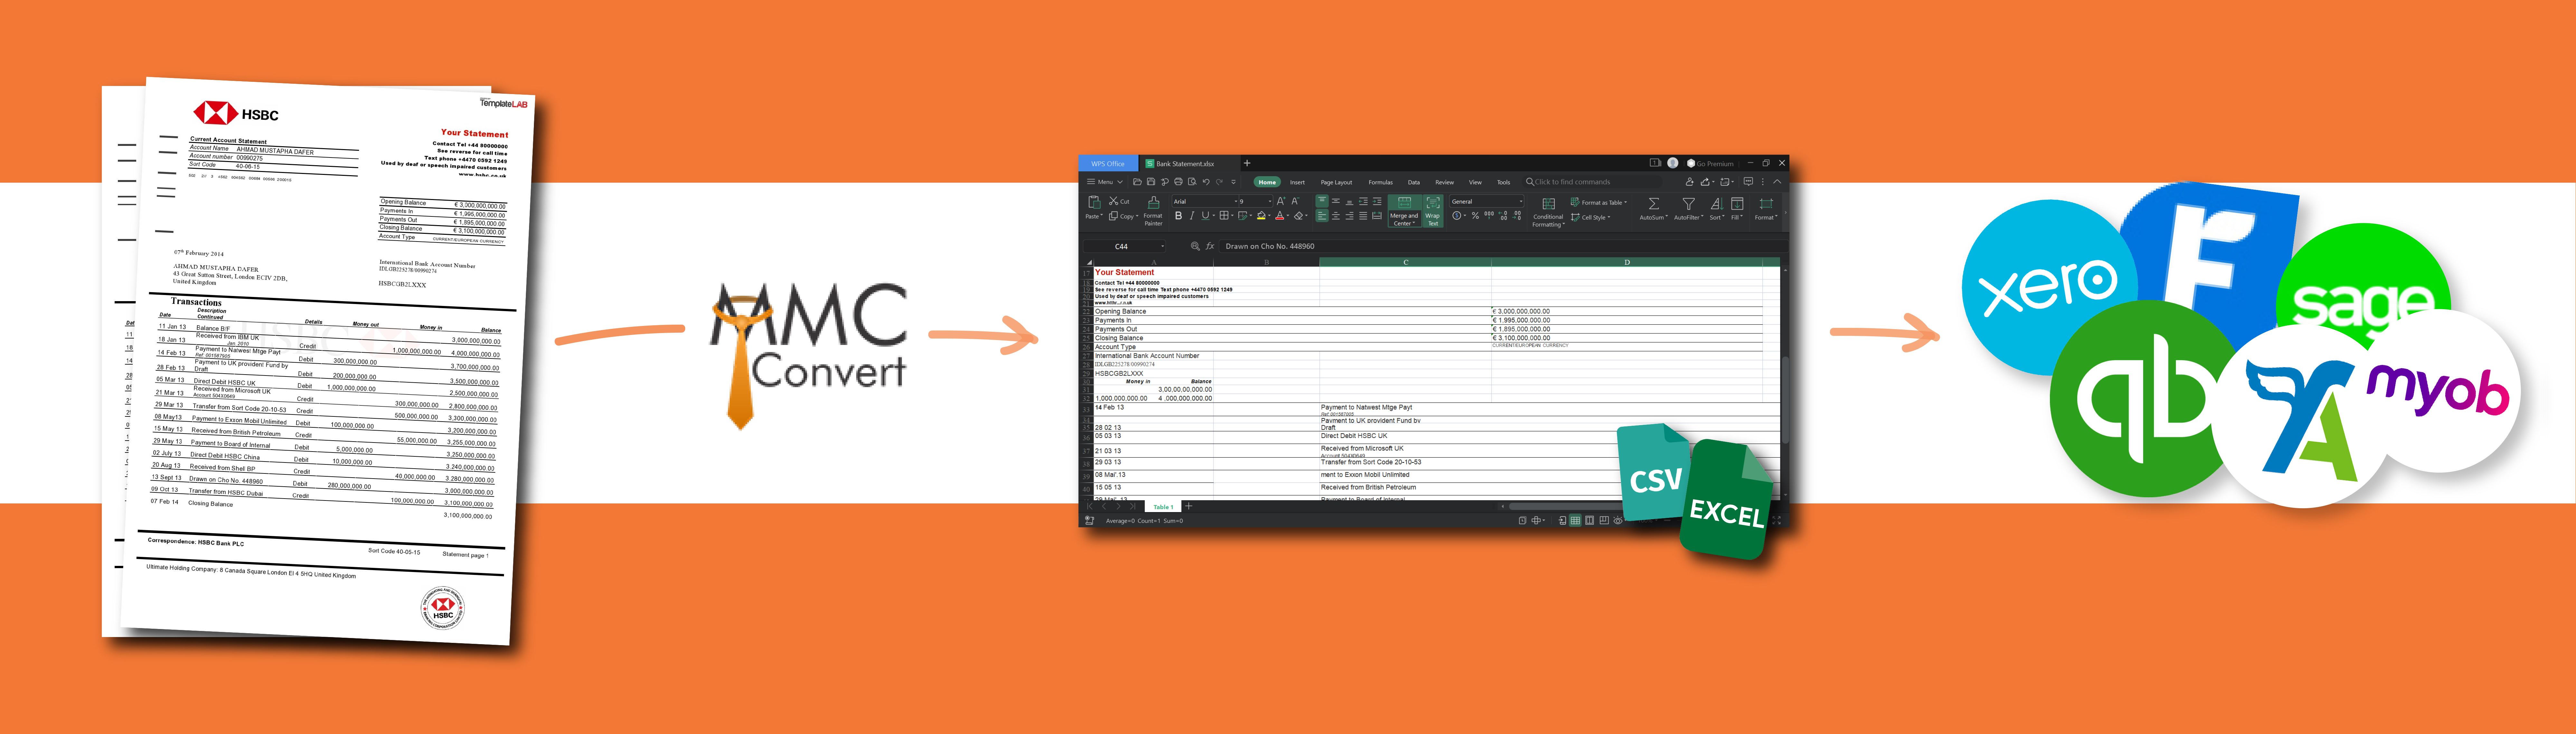Click the AutoFilter funnel icon
Viewport: 2576px width, 734px height.
point(1689,204)
